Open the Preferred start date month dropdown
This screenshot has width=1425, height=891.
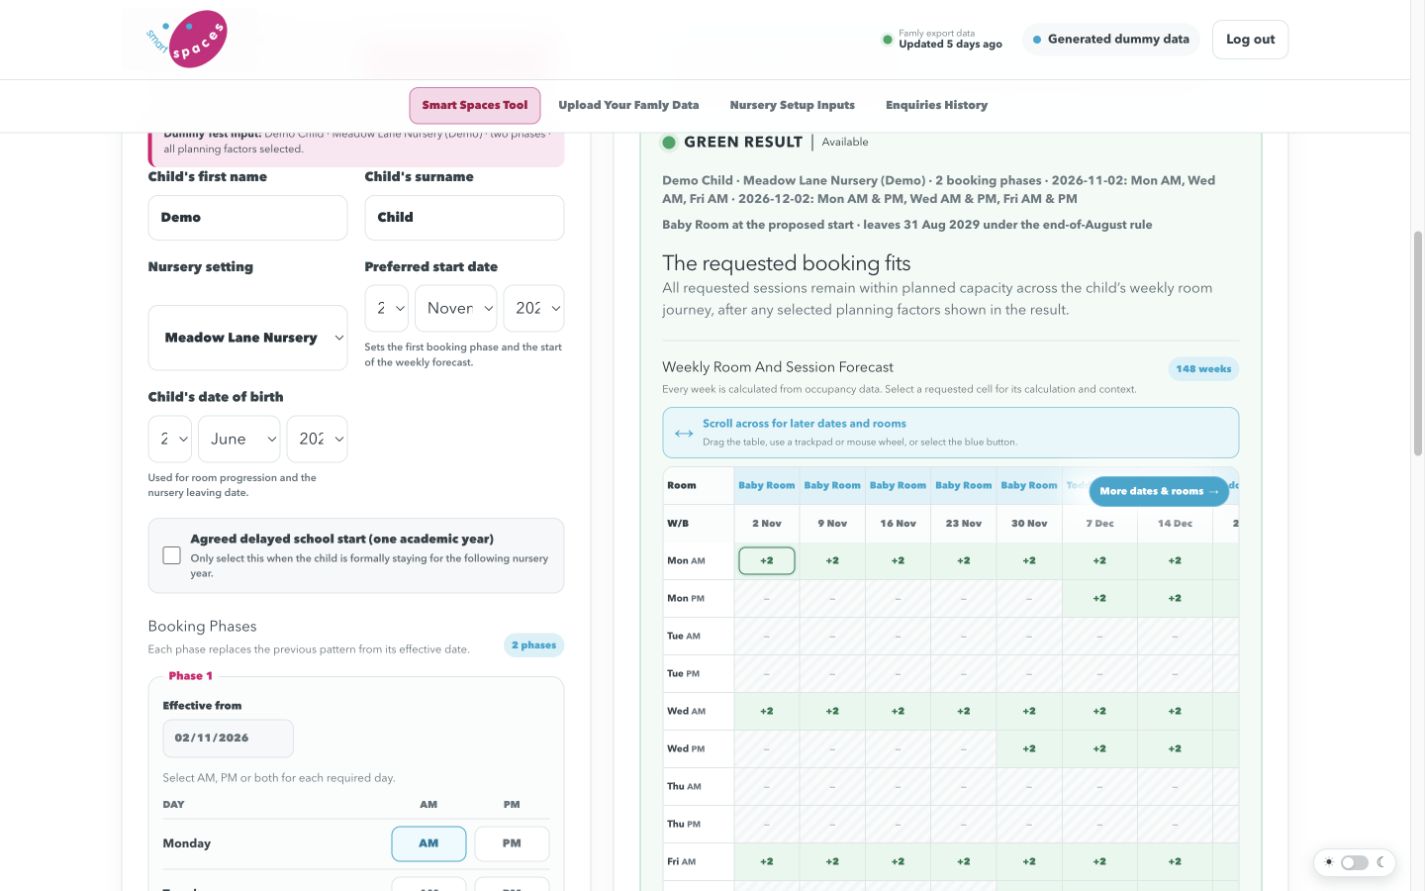point(456,308)
